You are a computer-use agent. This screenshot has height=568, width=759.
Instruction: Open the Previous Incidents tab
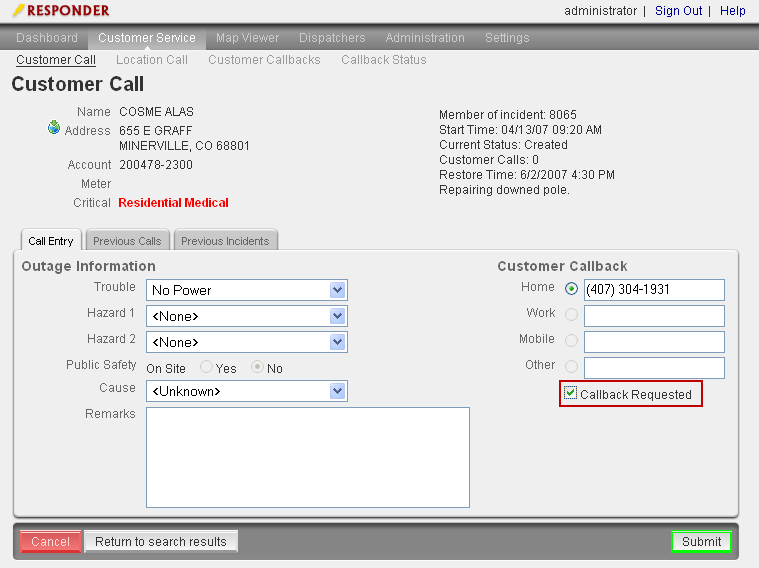pyautogui.click(x=225, y=241)
